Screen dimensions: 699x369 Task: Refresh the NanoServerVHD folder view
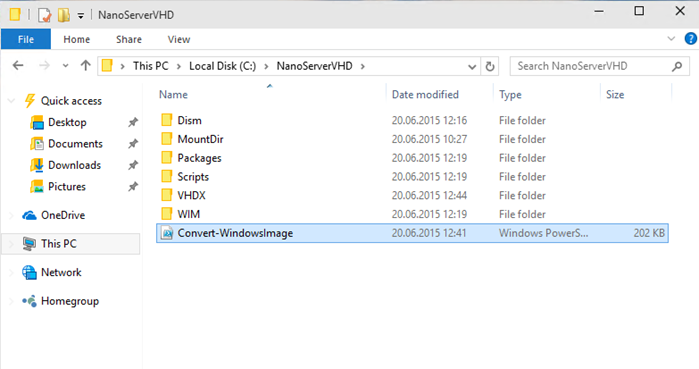[489, 66]
